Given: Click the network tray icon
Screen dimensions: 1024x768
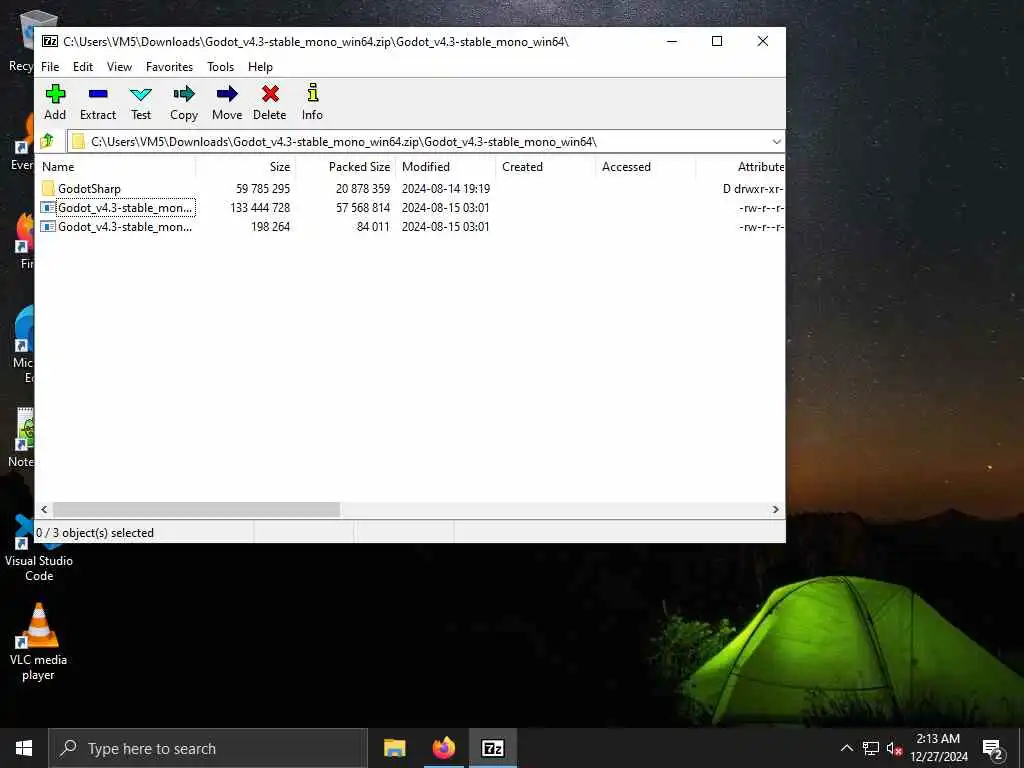Looking at the screenshot, I should point(871,748).
